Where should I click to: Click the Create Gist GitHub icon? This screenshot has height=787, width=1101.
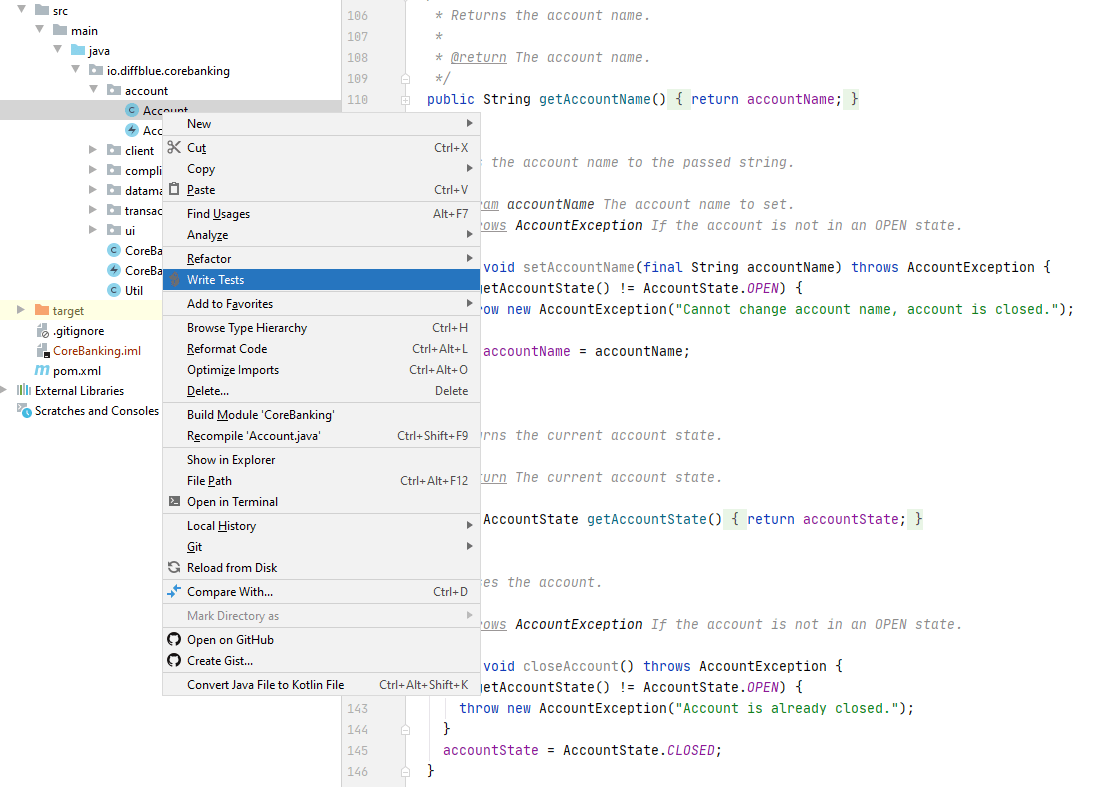click(x=174, y=661)
